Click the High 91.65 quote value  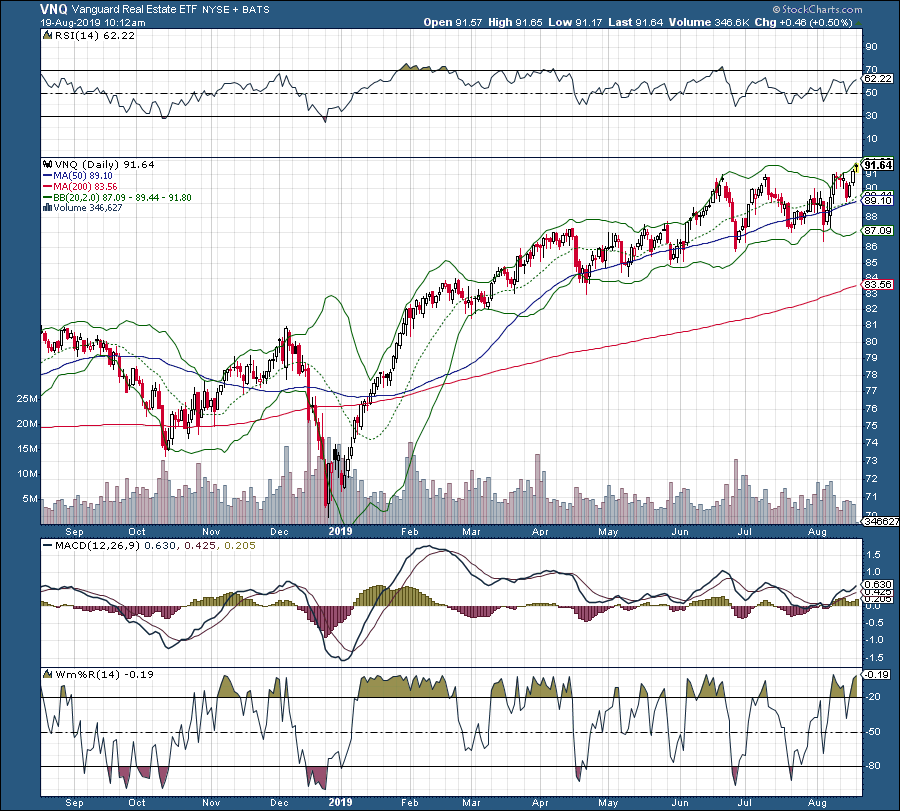pos(515,22)
